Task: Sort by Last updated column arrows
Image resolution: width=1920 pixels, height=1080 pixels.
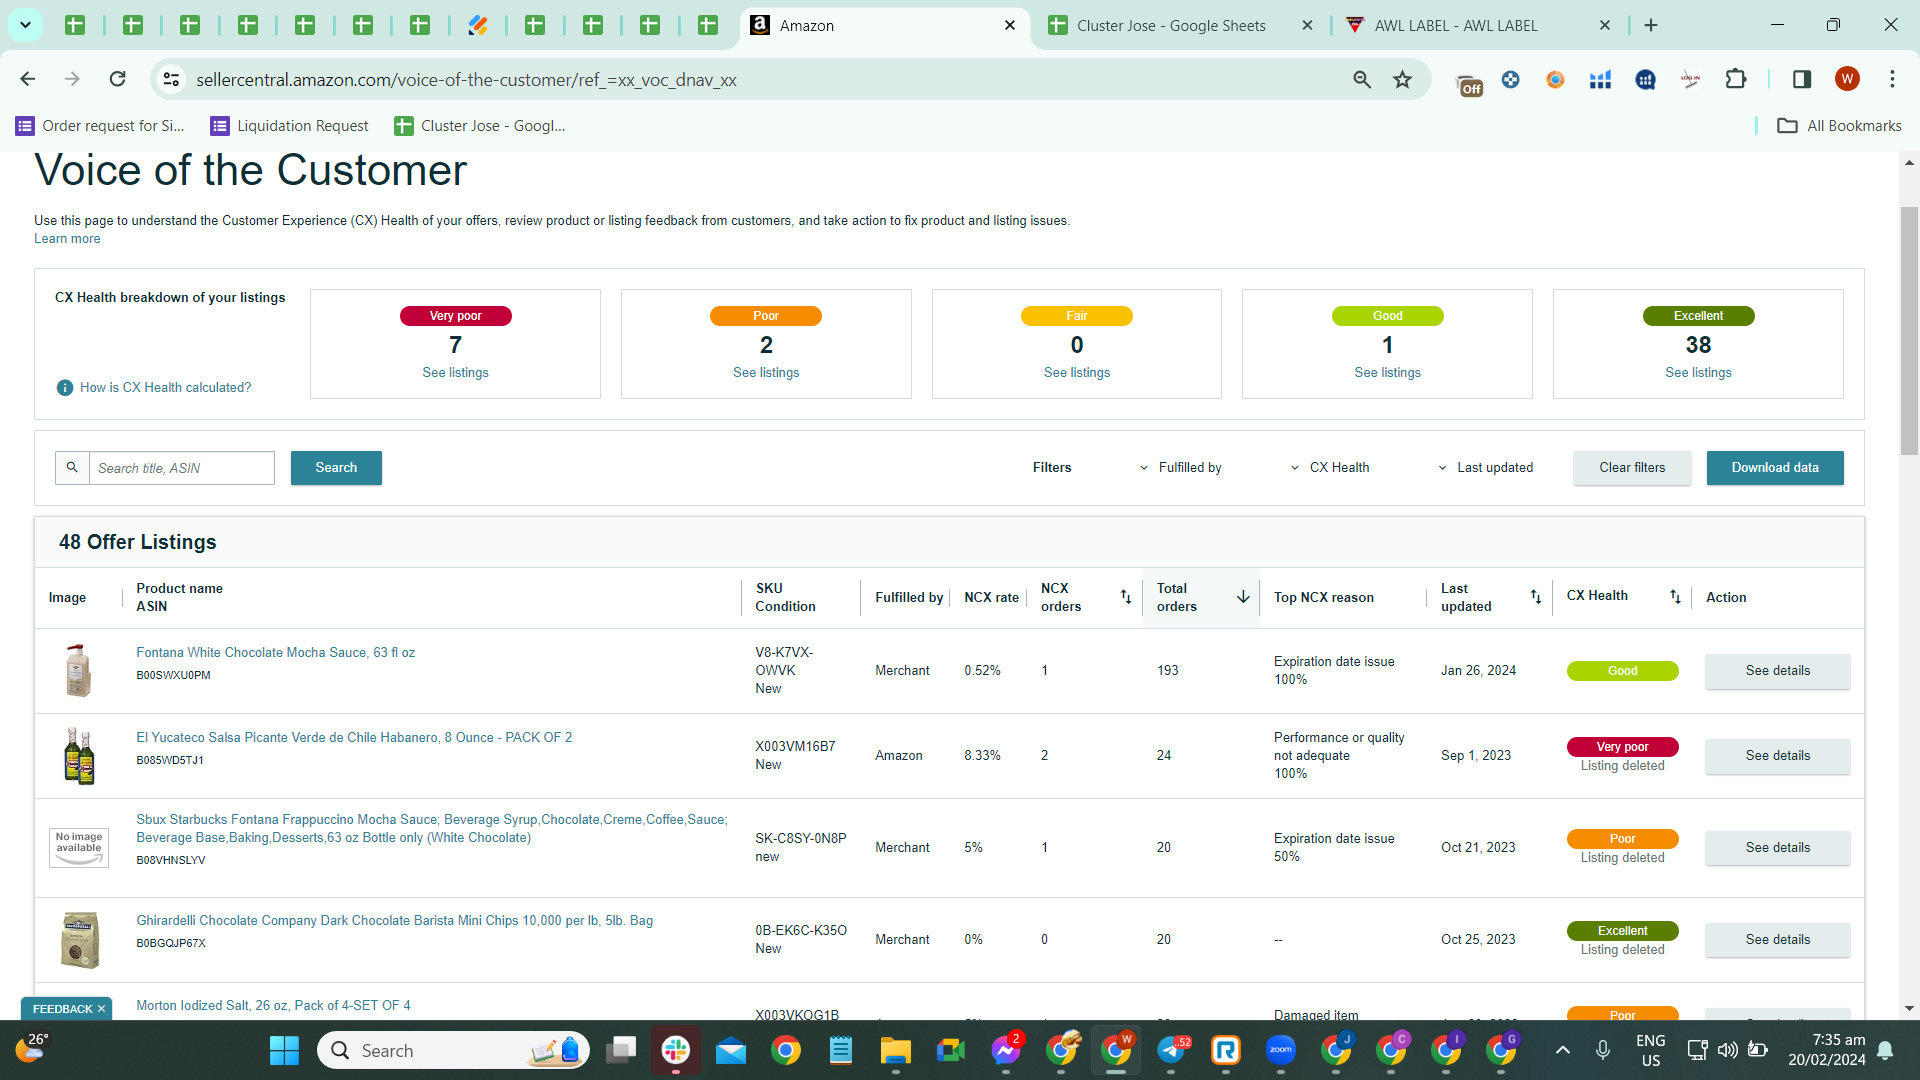Action: coord(1536,597)
